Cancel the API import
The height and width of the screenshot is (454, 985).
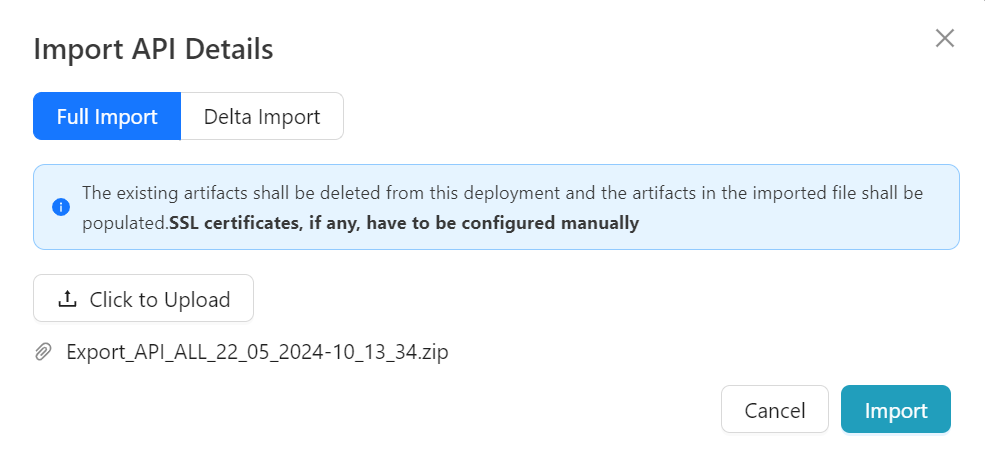point(774,410)
